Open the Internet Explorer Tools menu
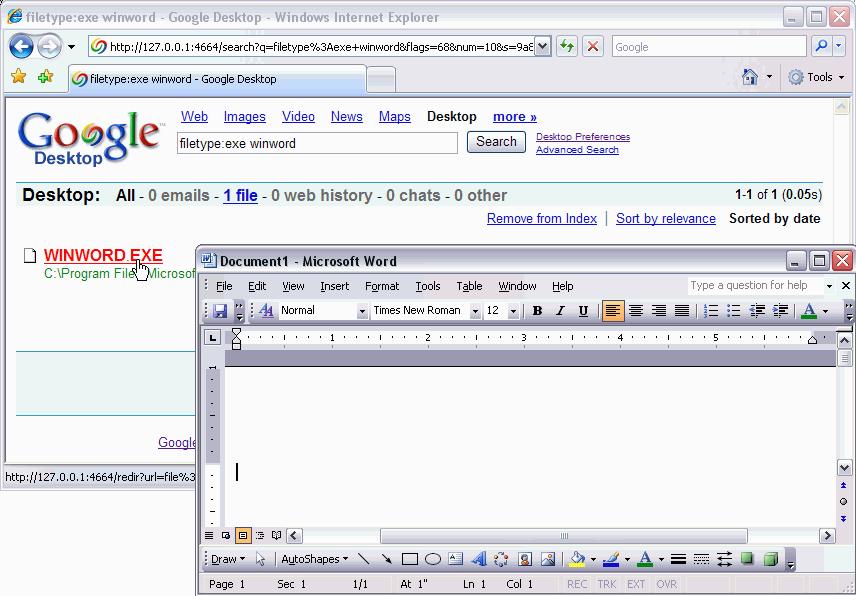 (816, 77)
